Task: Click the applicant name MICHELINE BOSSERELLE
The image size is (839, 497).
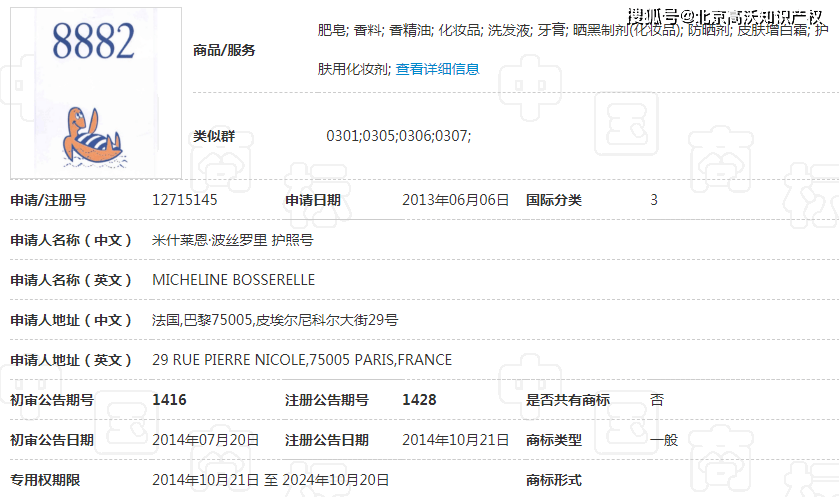Action: tap(233, 280)
